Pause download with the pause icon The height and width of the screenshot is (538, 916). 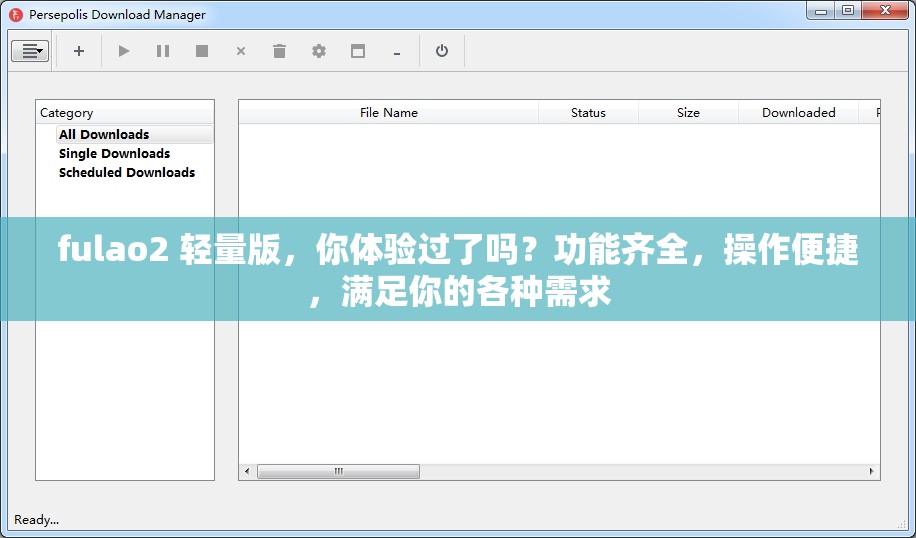(163, 51)
